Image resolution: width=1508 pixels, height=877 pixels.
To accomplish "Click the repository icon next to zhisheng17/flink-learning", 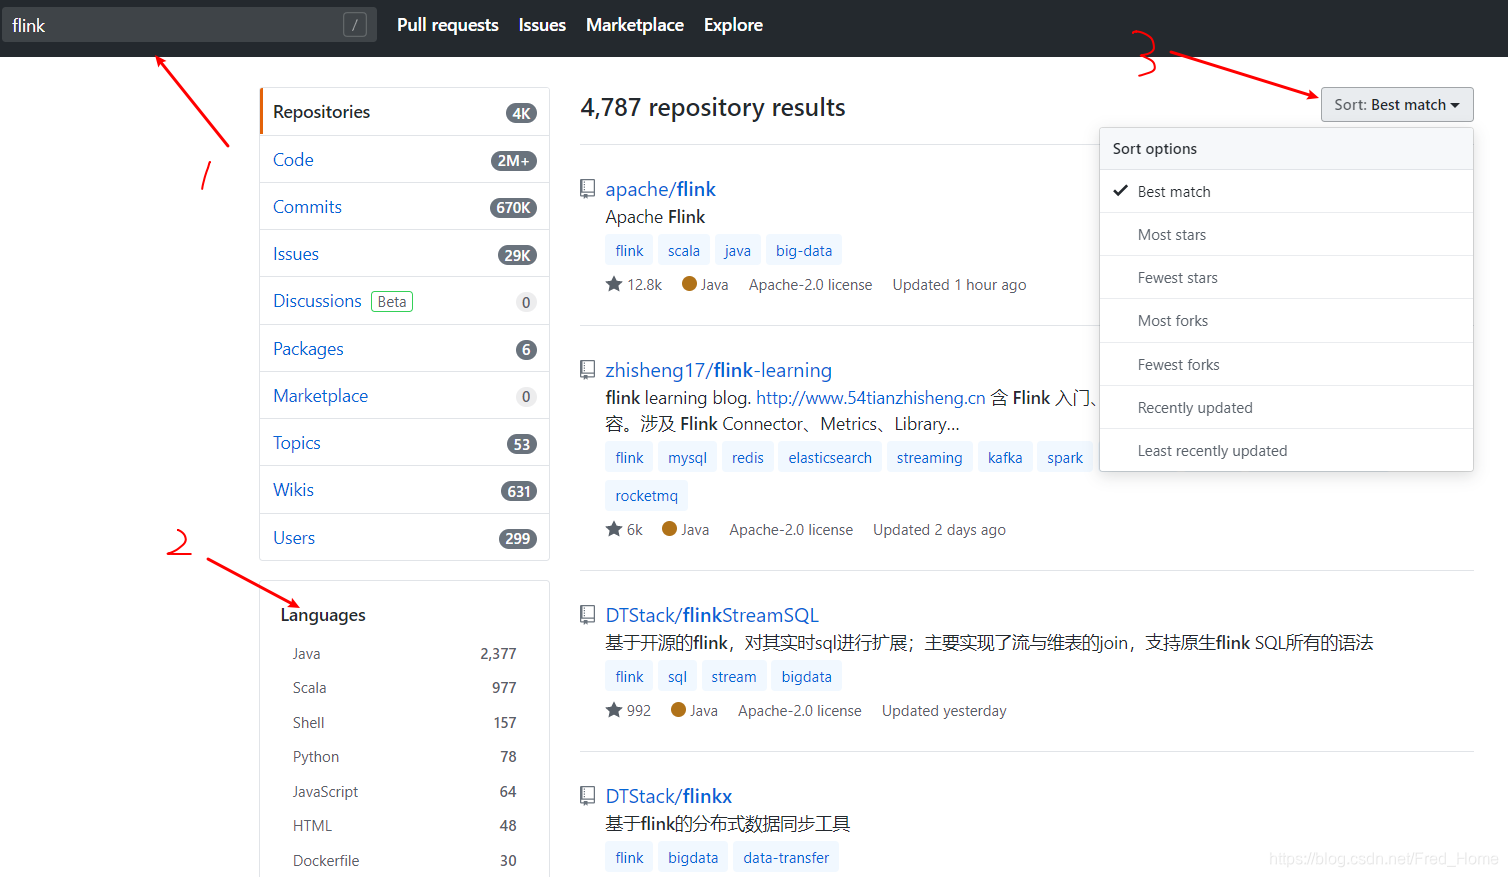I will point(587,369).
